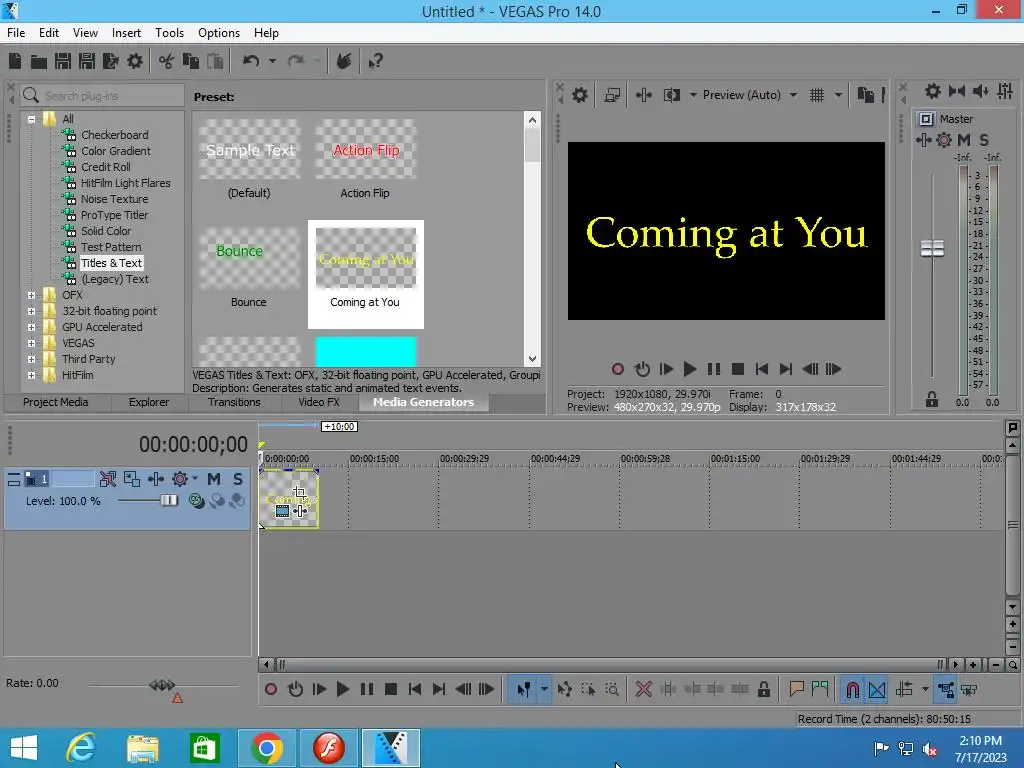Viewport: 1024px width, 768px height.
Task: Expand the HitFilm folder
Action: pos(31,376)
